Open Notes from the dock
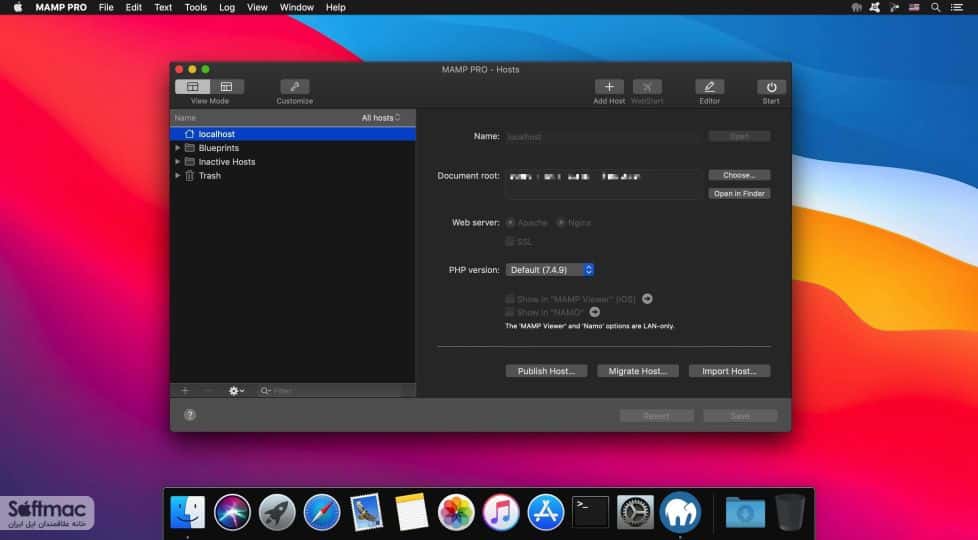Screen dimensions: 978x540 point(412,513)
